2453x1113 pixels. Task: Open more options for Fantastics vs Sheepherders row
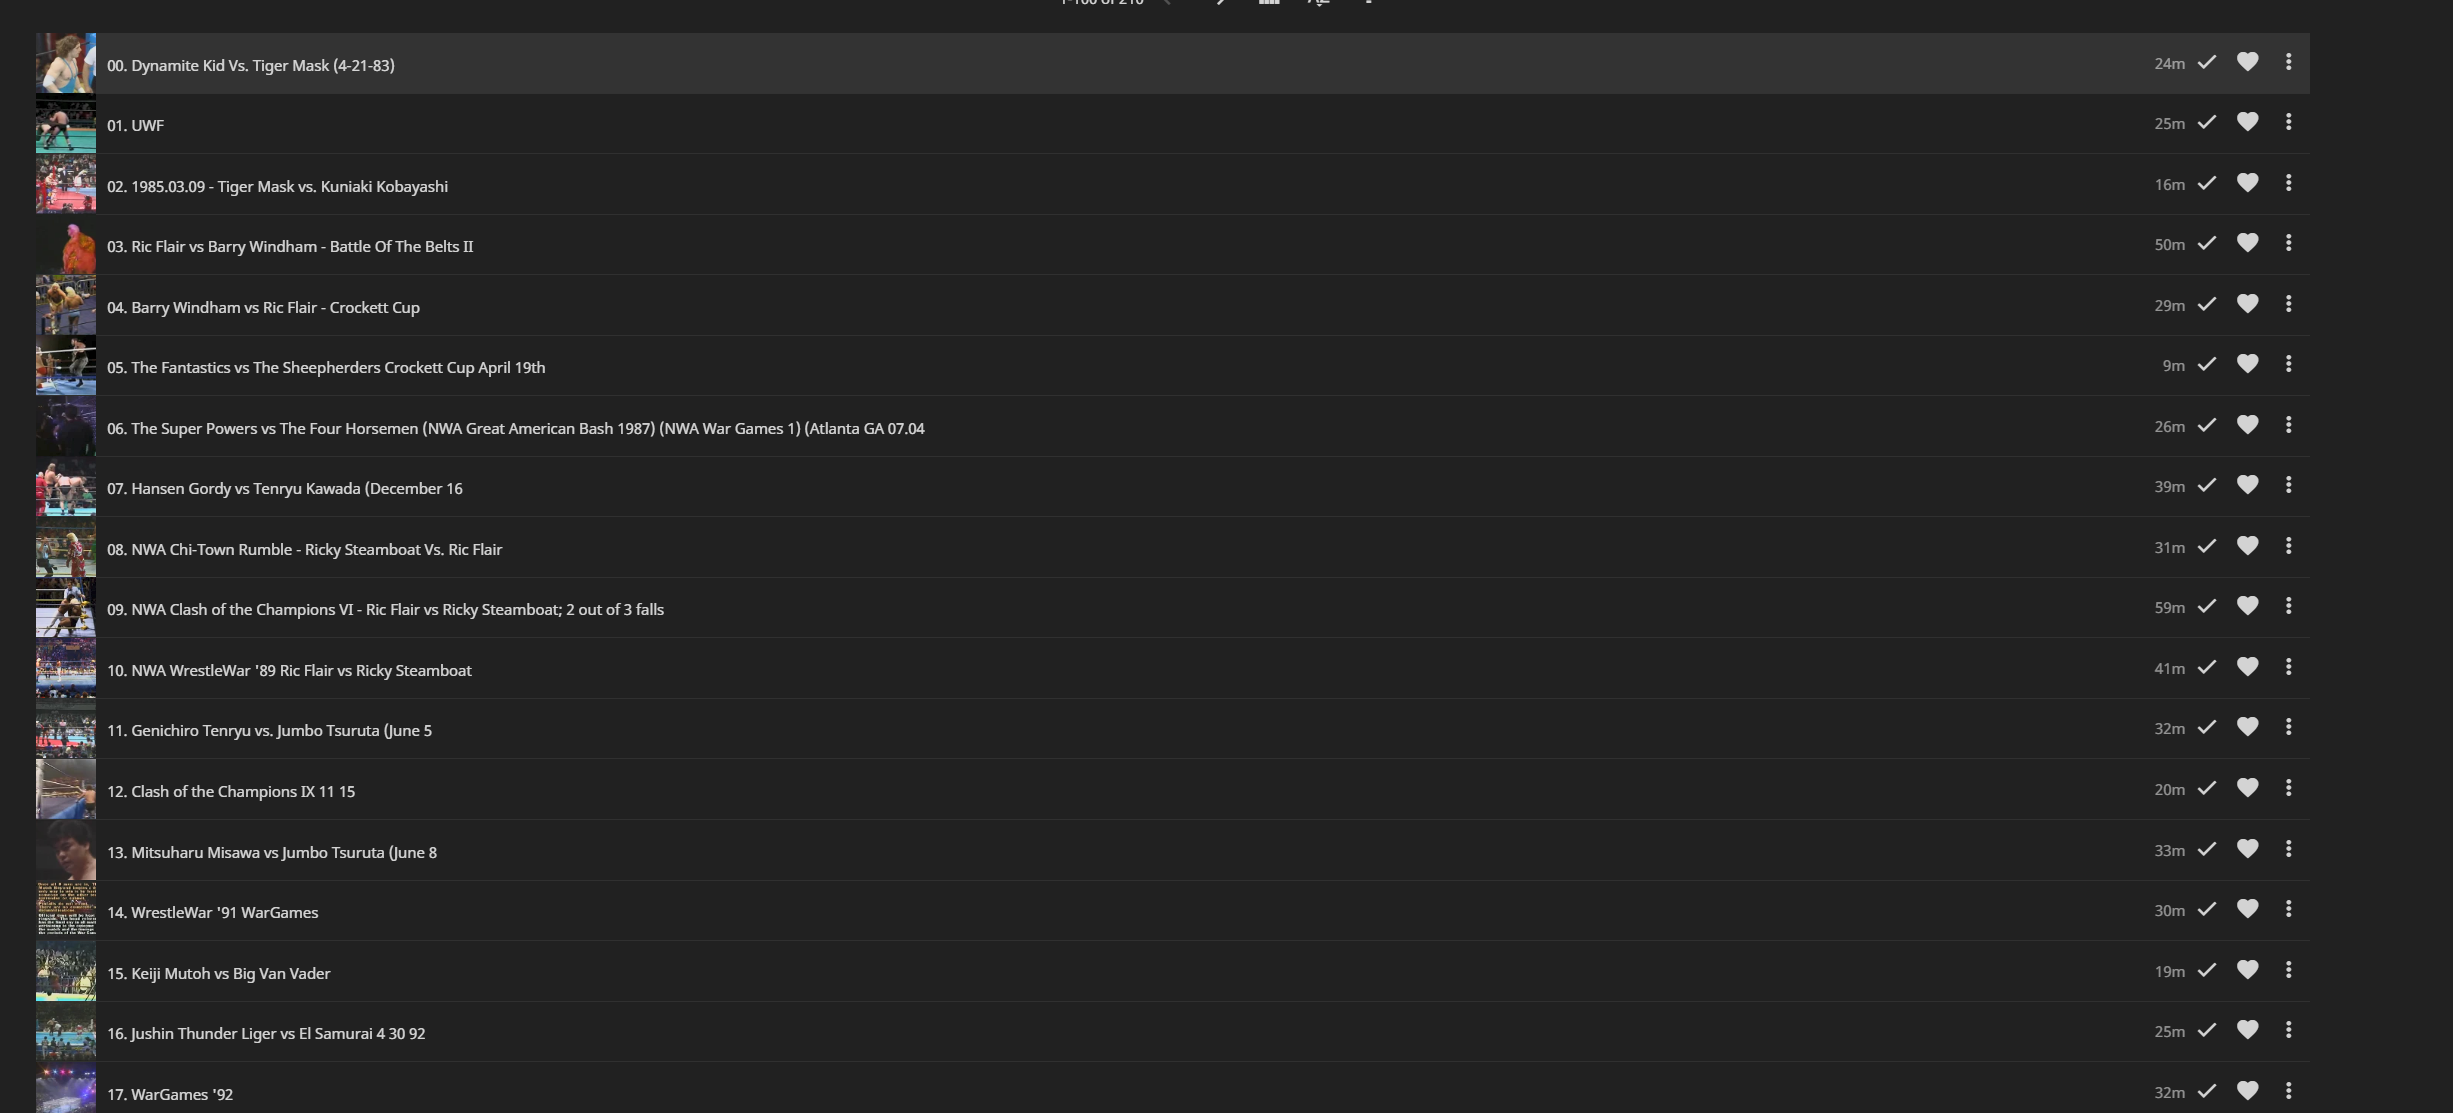pyautogui.click(x=2288, y=364)
